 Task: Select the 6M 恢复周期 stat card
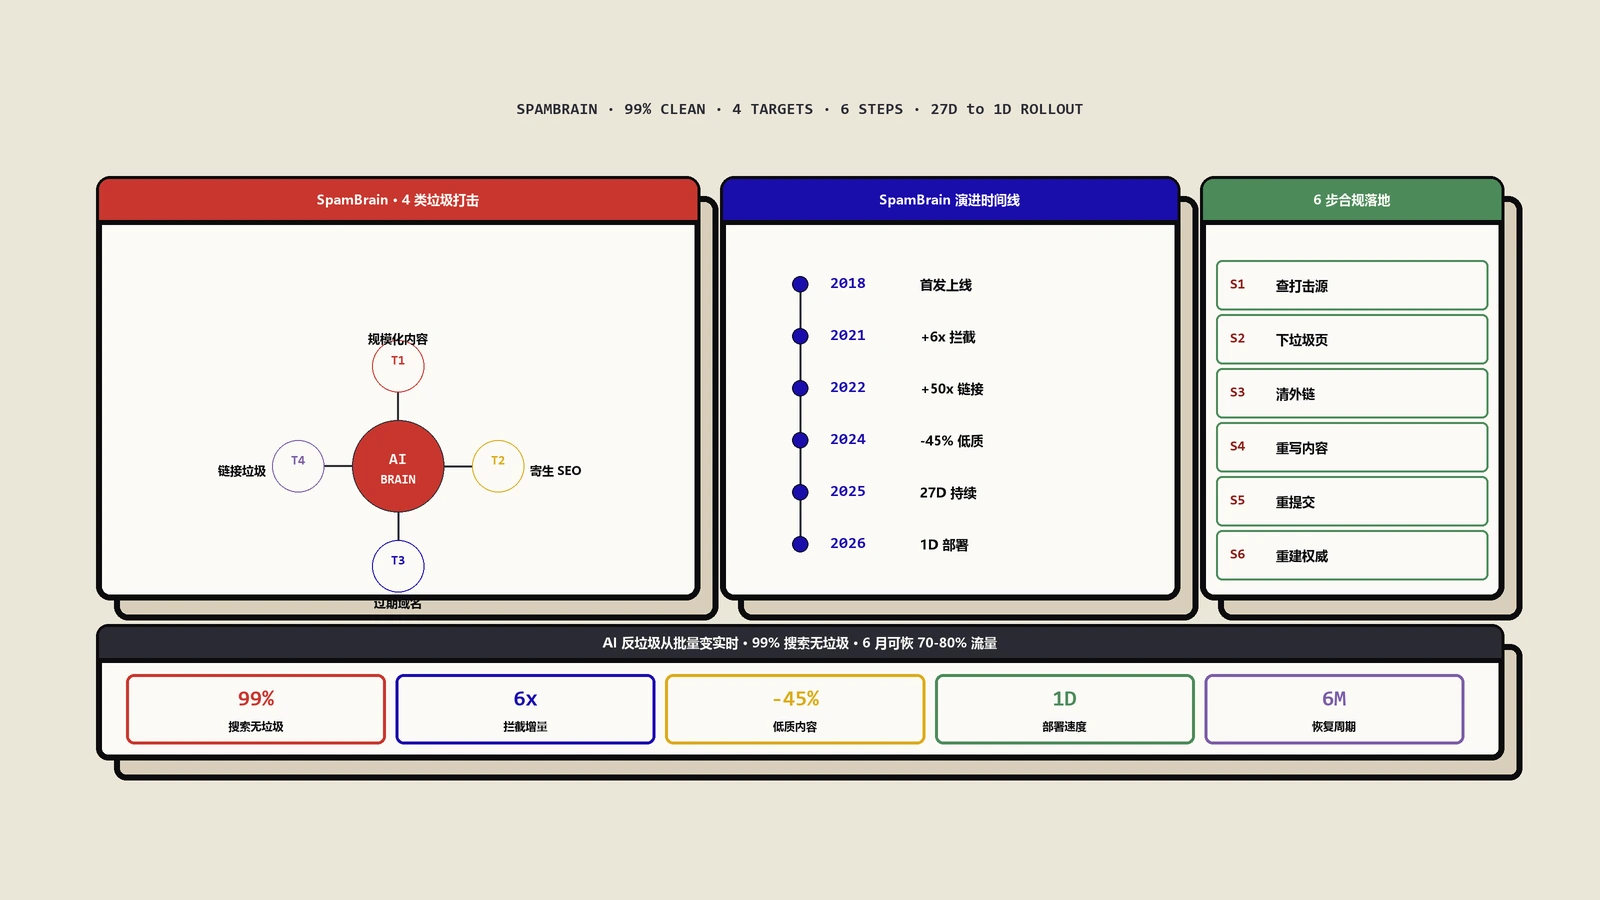click(1334, 709)
